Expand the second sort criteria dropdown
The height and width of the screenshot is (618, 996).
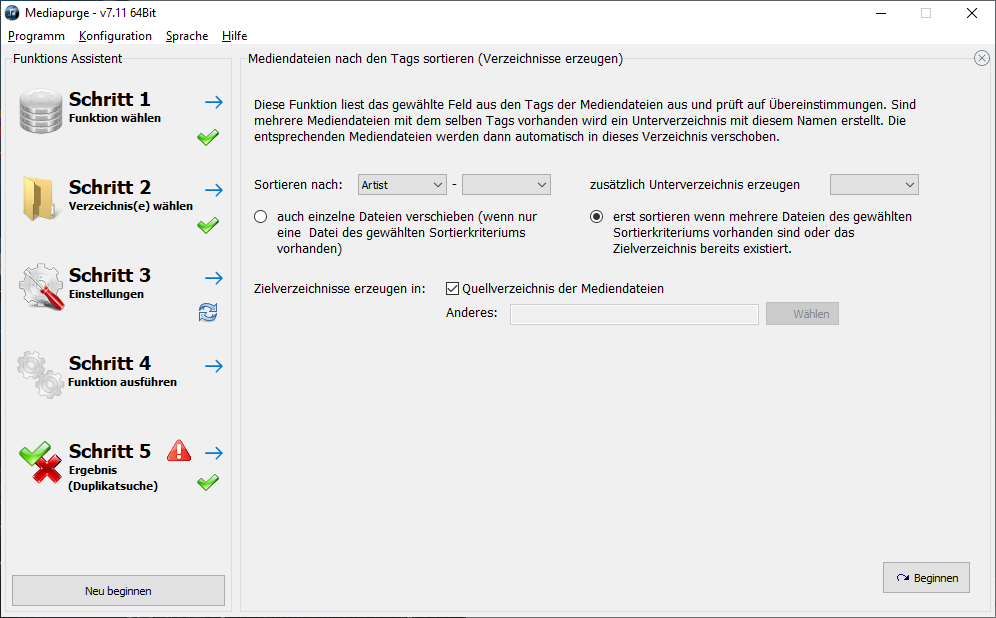tap(506, 185)
